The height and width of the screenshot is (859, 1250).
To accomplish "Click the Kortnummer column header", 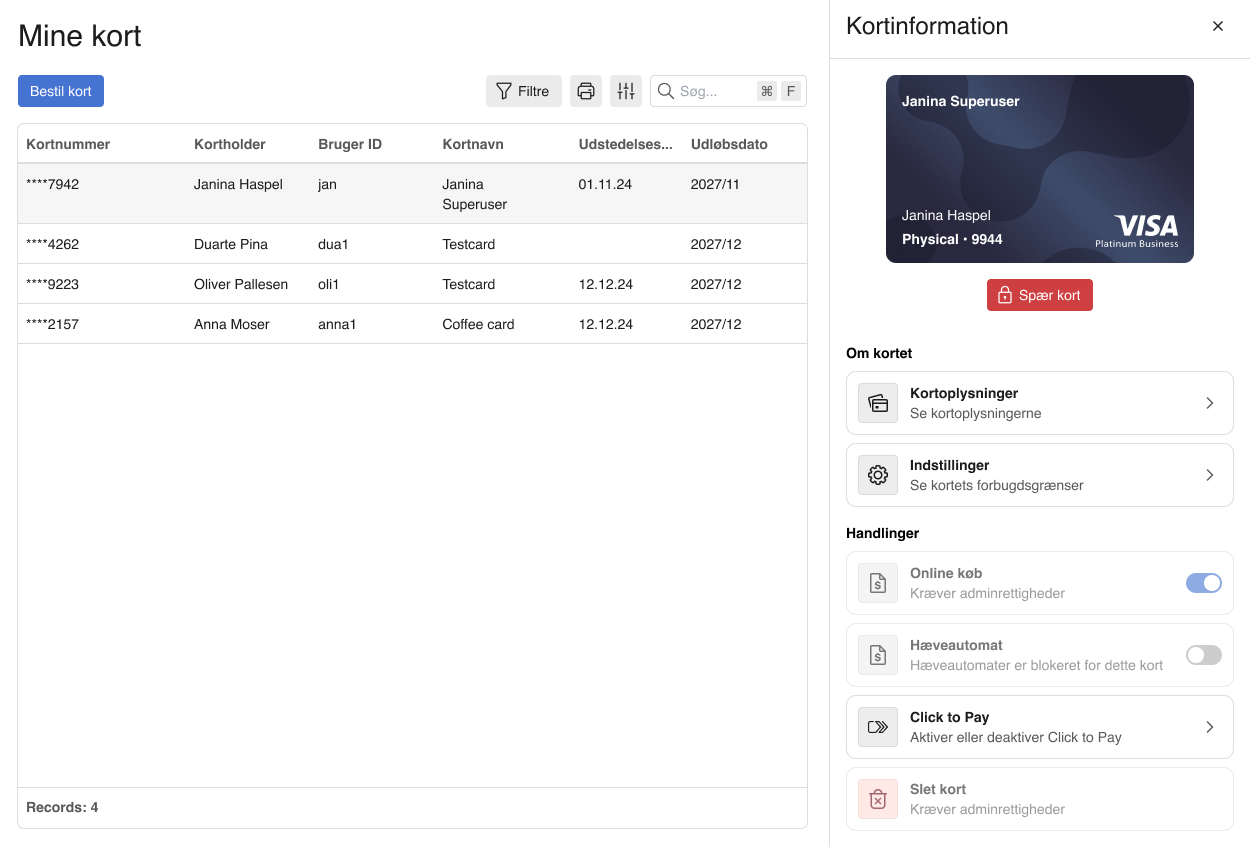I will tap(67, 143).
